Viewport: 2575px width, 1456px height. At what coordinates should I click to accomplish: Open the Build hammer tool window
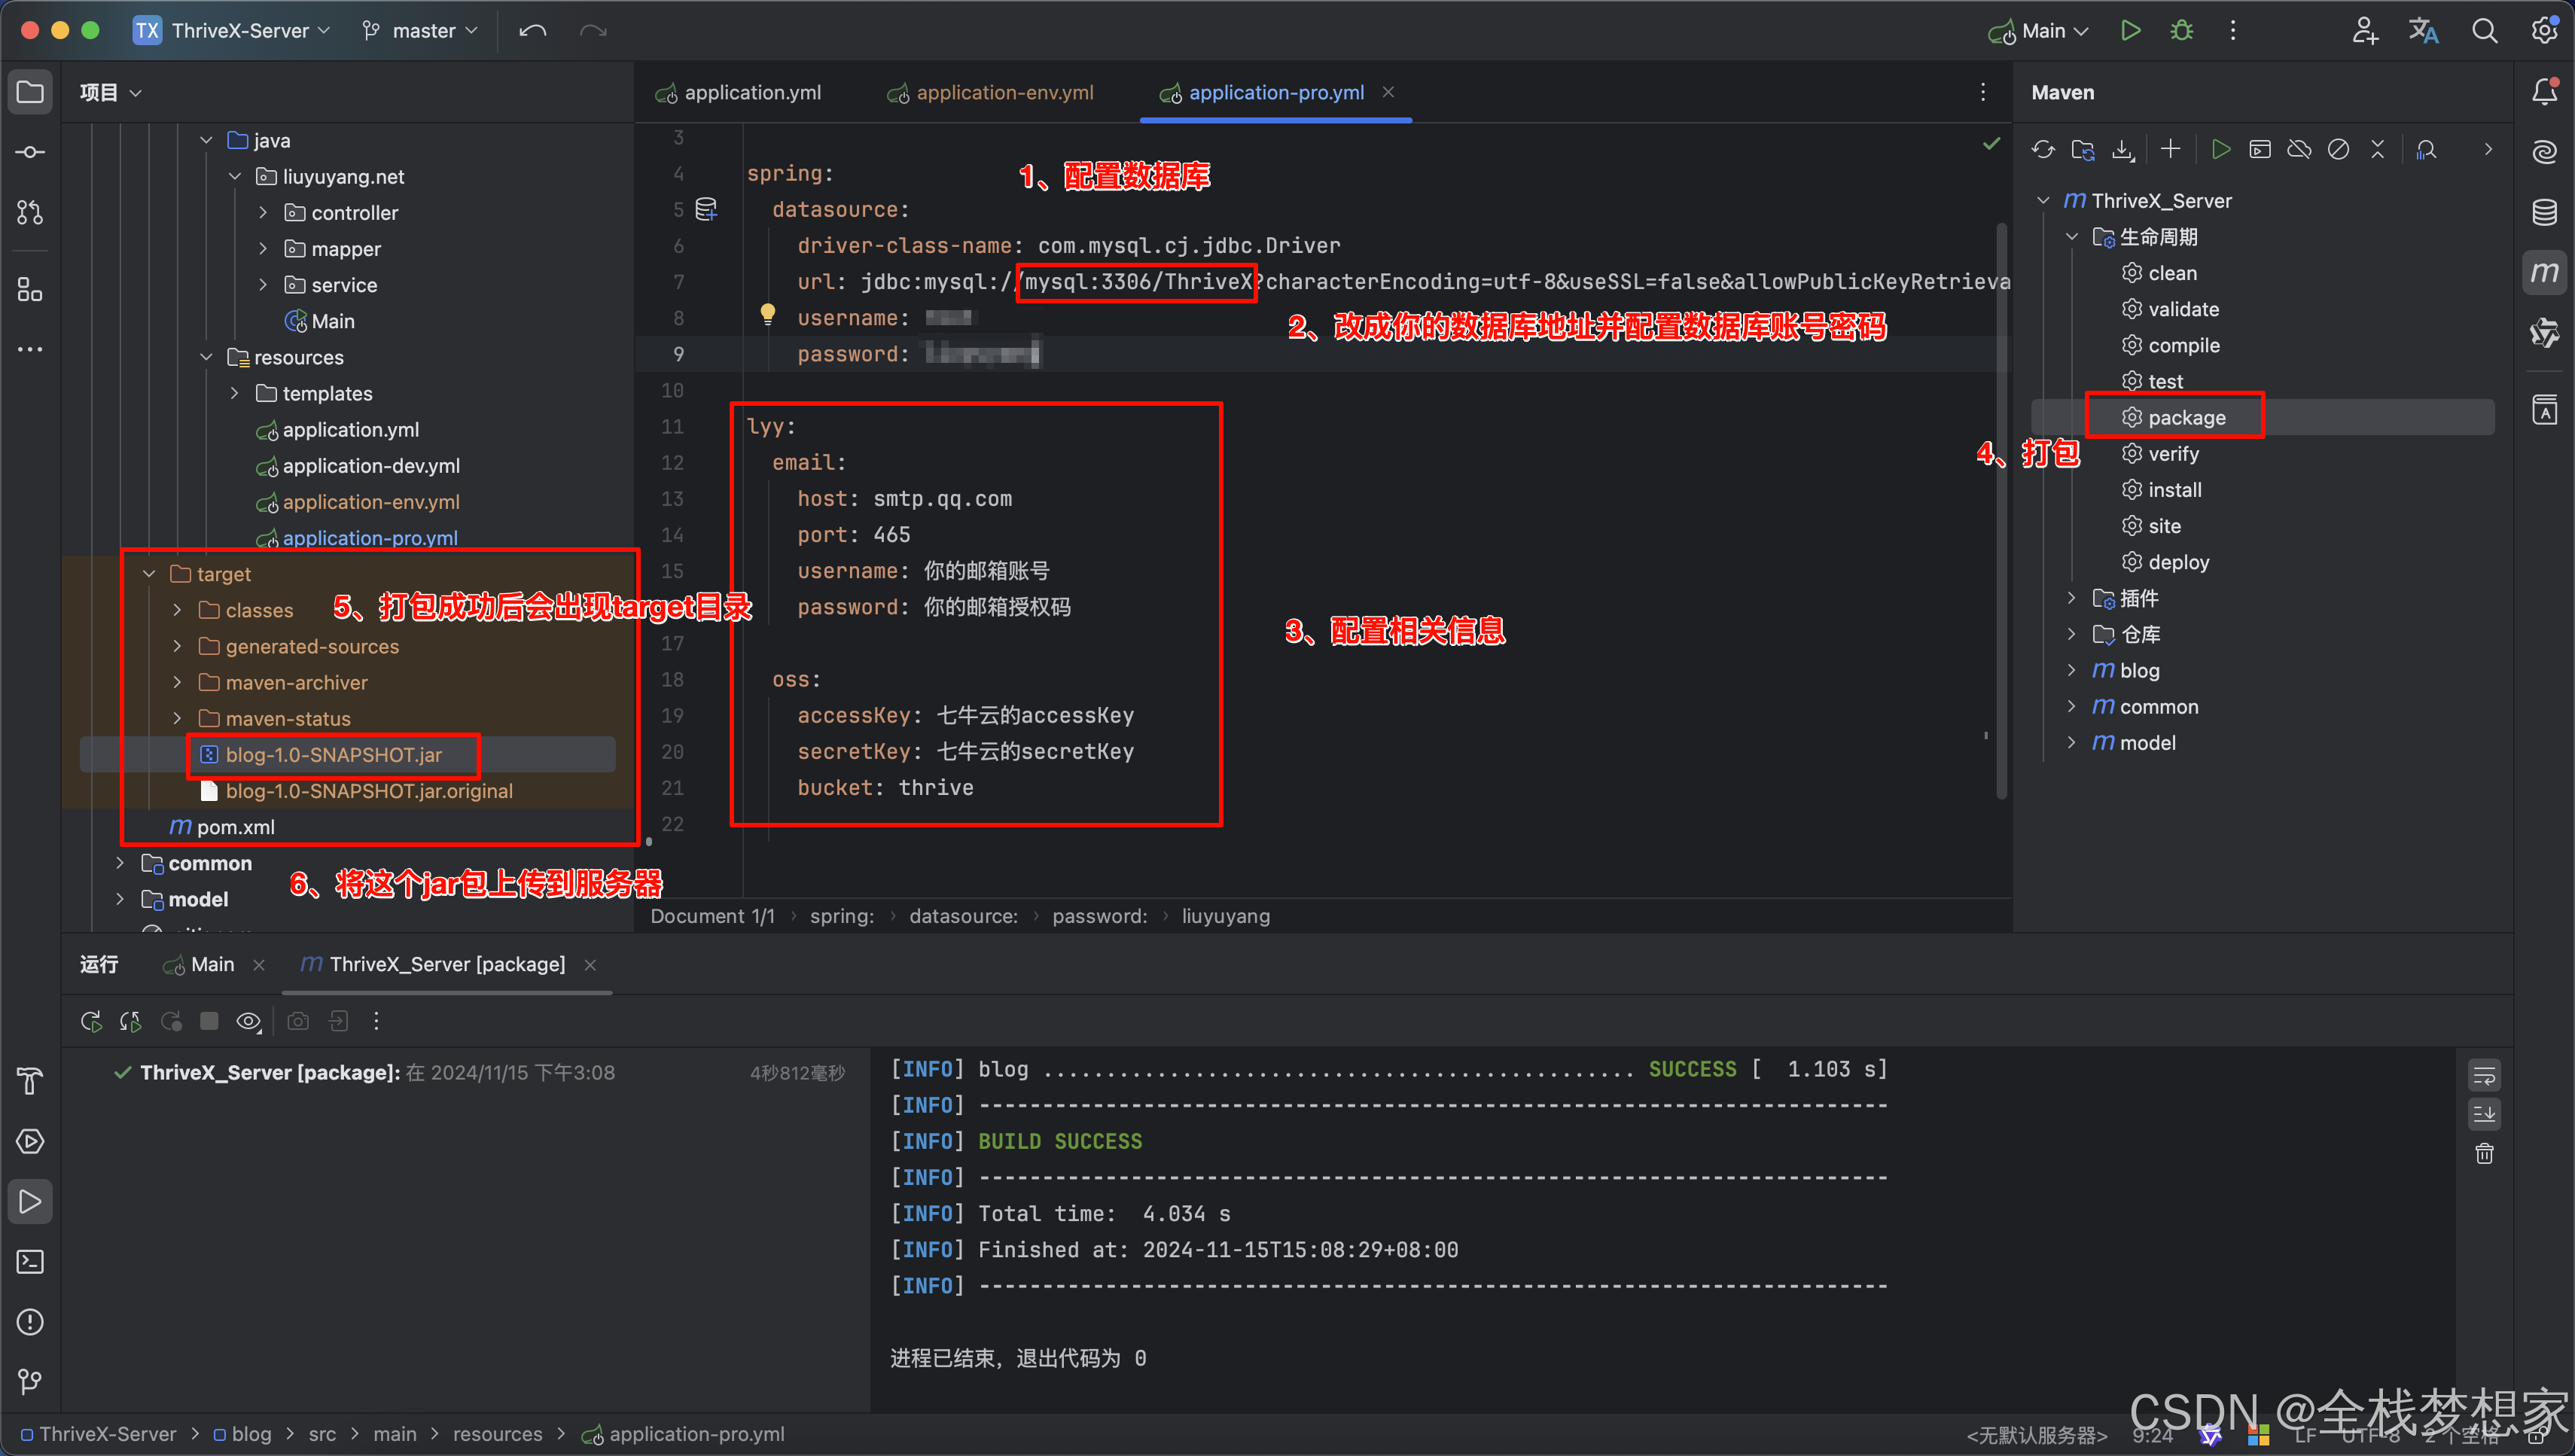pyautogui.click(x=30, y=1081)
